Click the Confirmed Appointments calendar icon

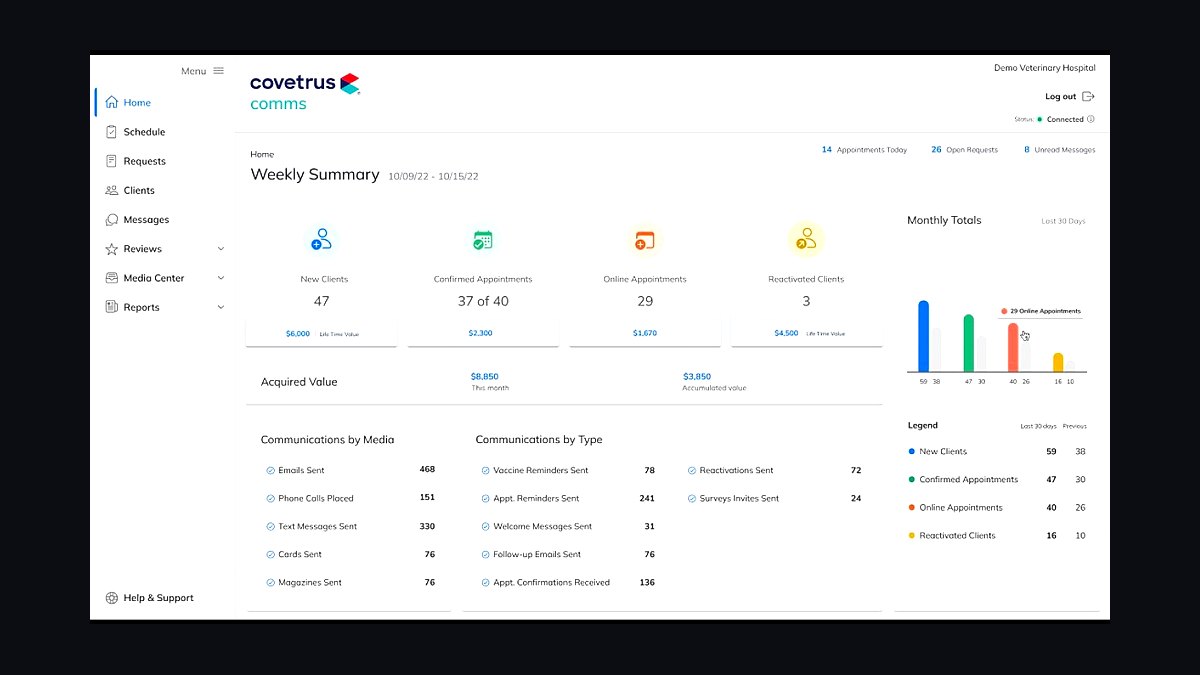483,240
